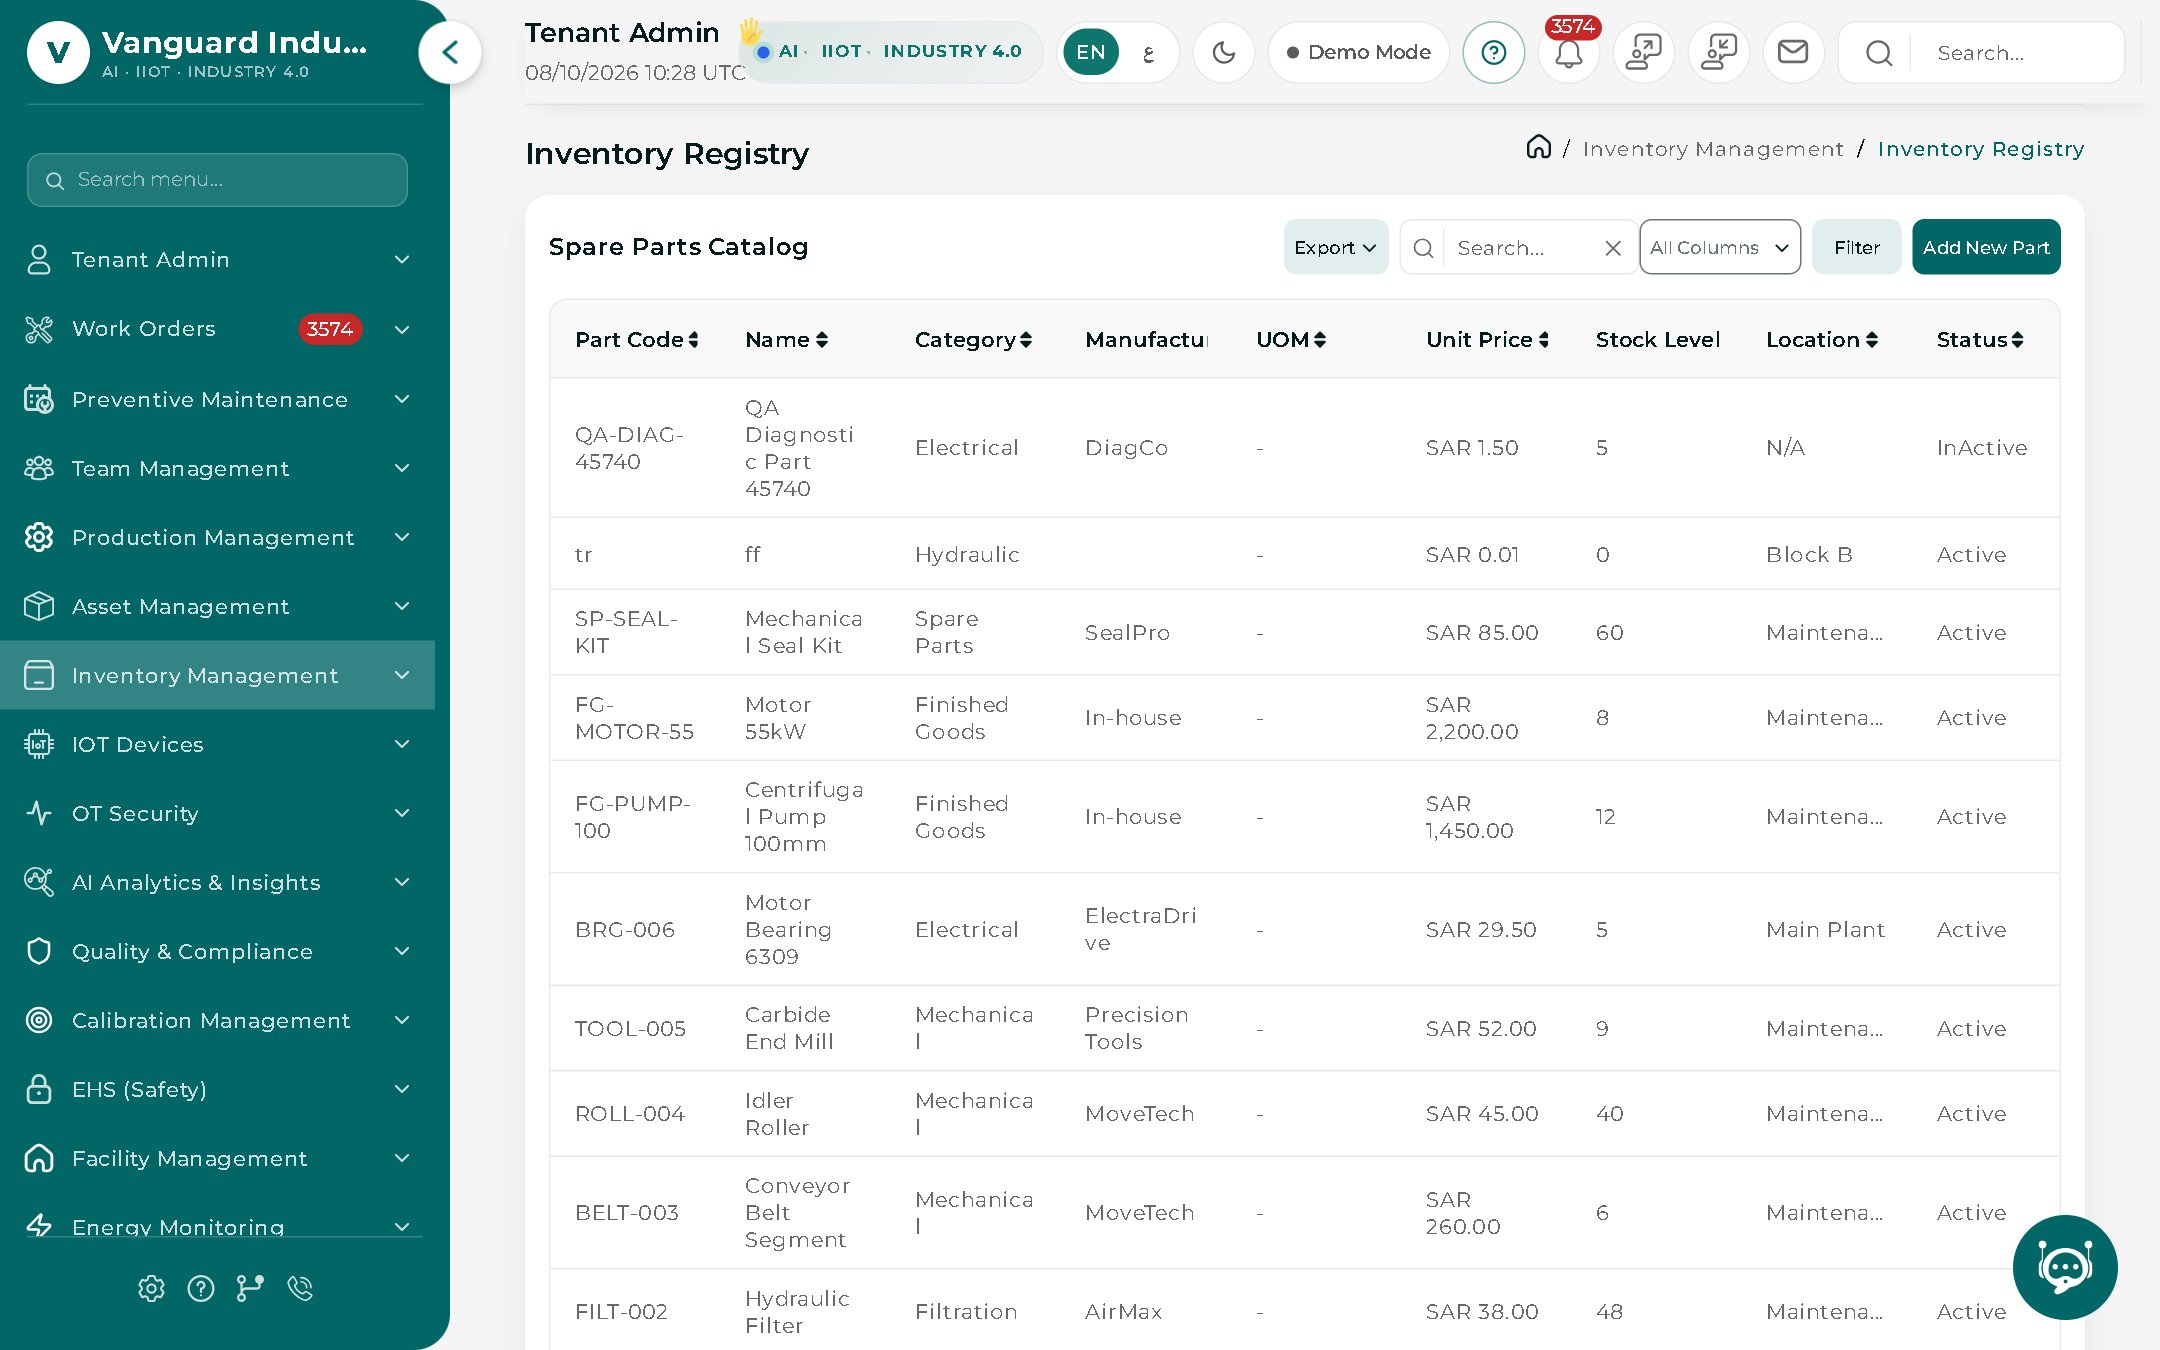The image size is (2160, 1350).
Task: Expand the Inventory Management chevron
Action: pyautogui.click(x=402, y=675)
